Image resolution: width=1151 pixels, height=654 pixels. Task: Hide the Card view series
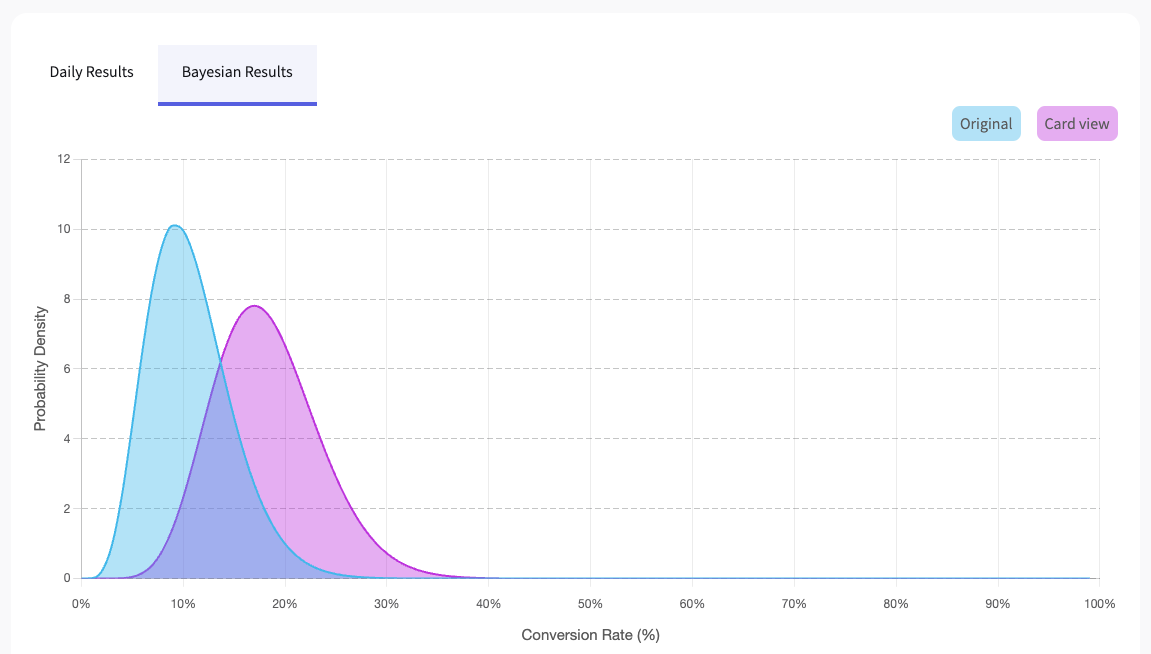tap(1077, 124)
